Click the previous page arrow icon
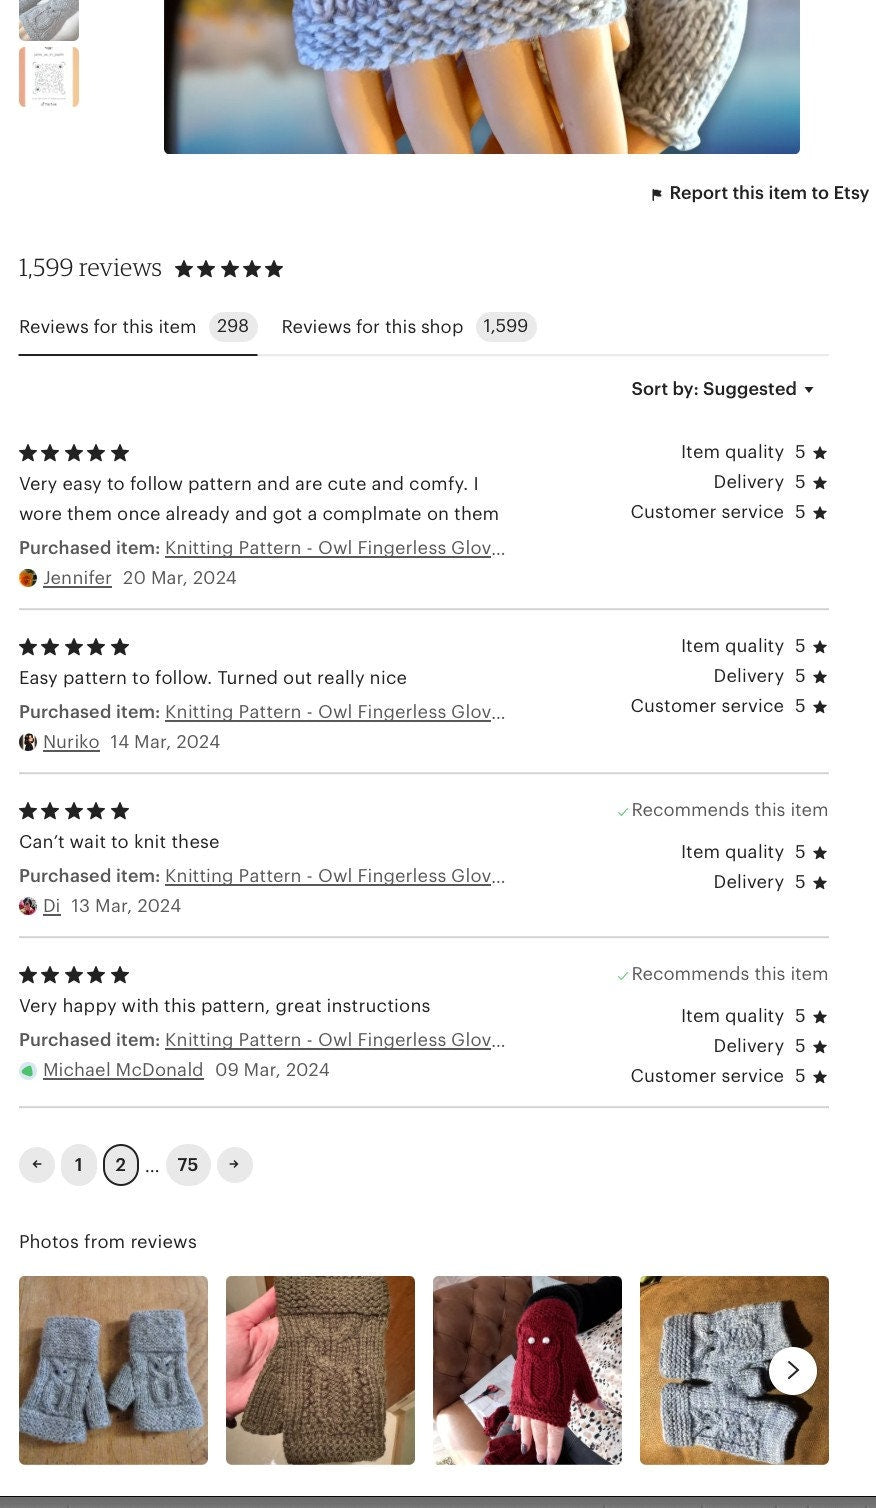 [x=37, y=1164]
